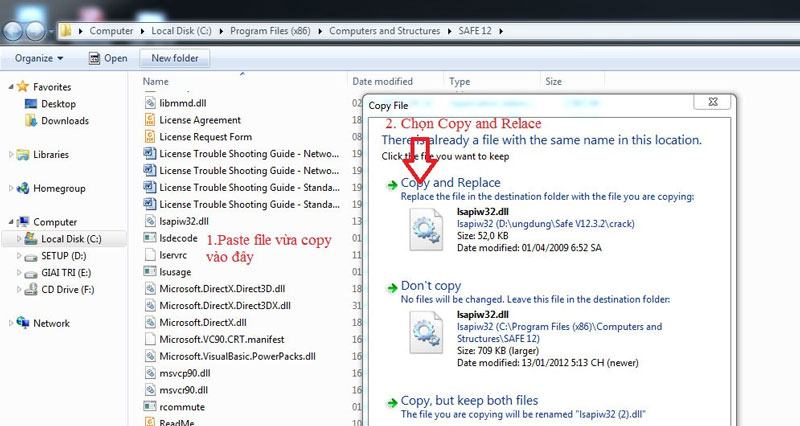
Task: Expand the Network tree node
Action: pos(11,323)
